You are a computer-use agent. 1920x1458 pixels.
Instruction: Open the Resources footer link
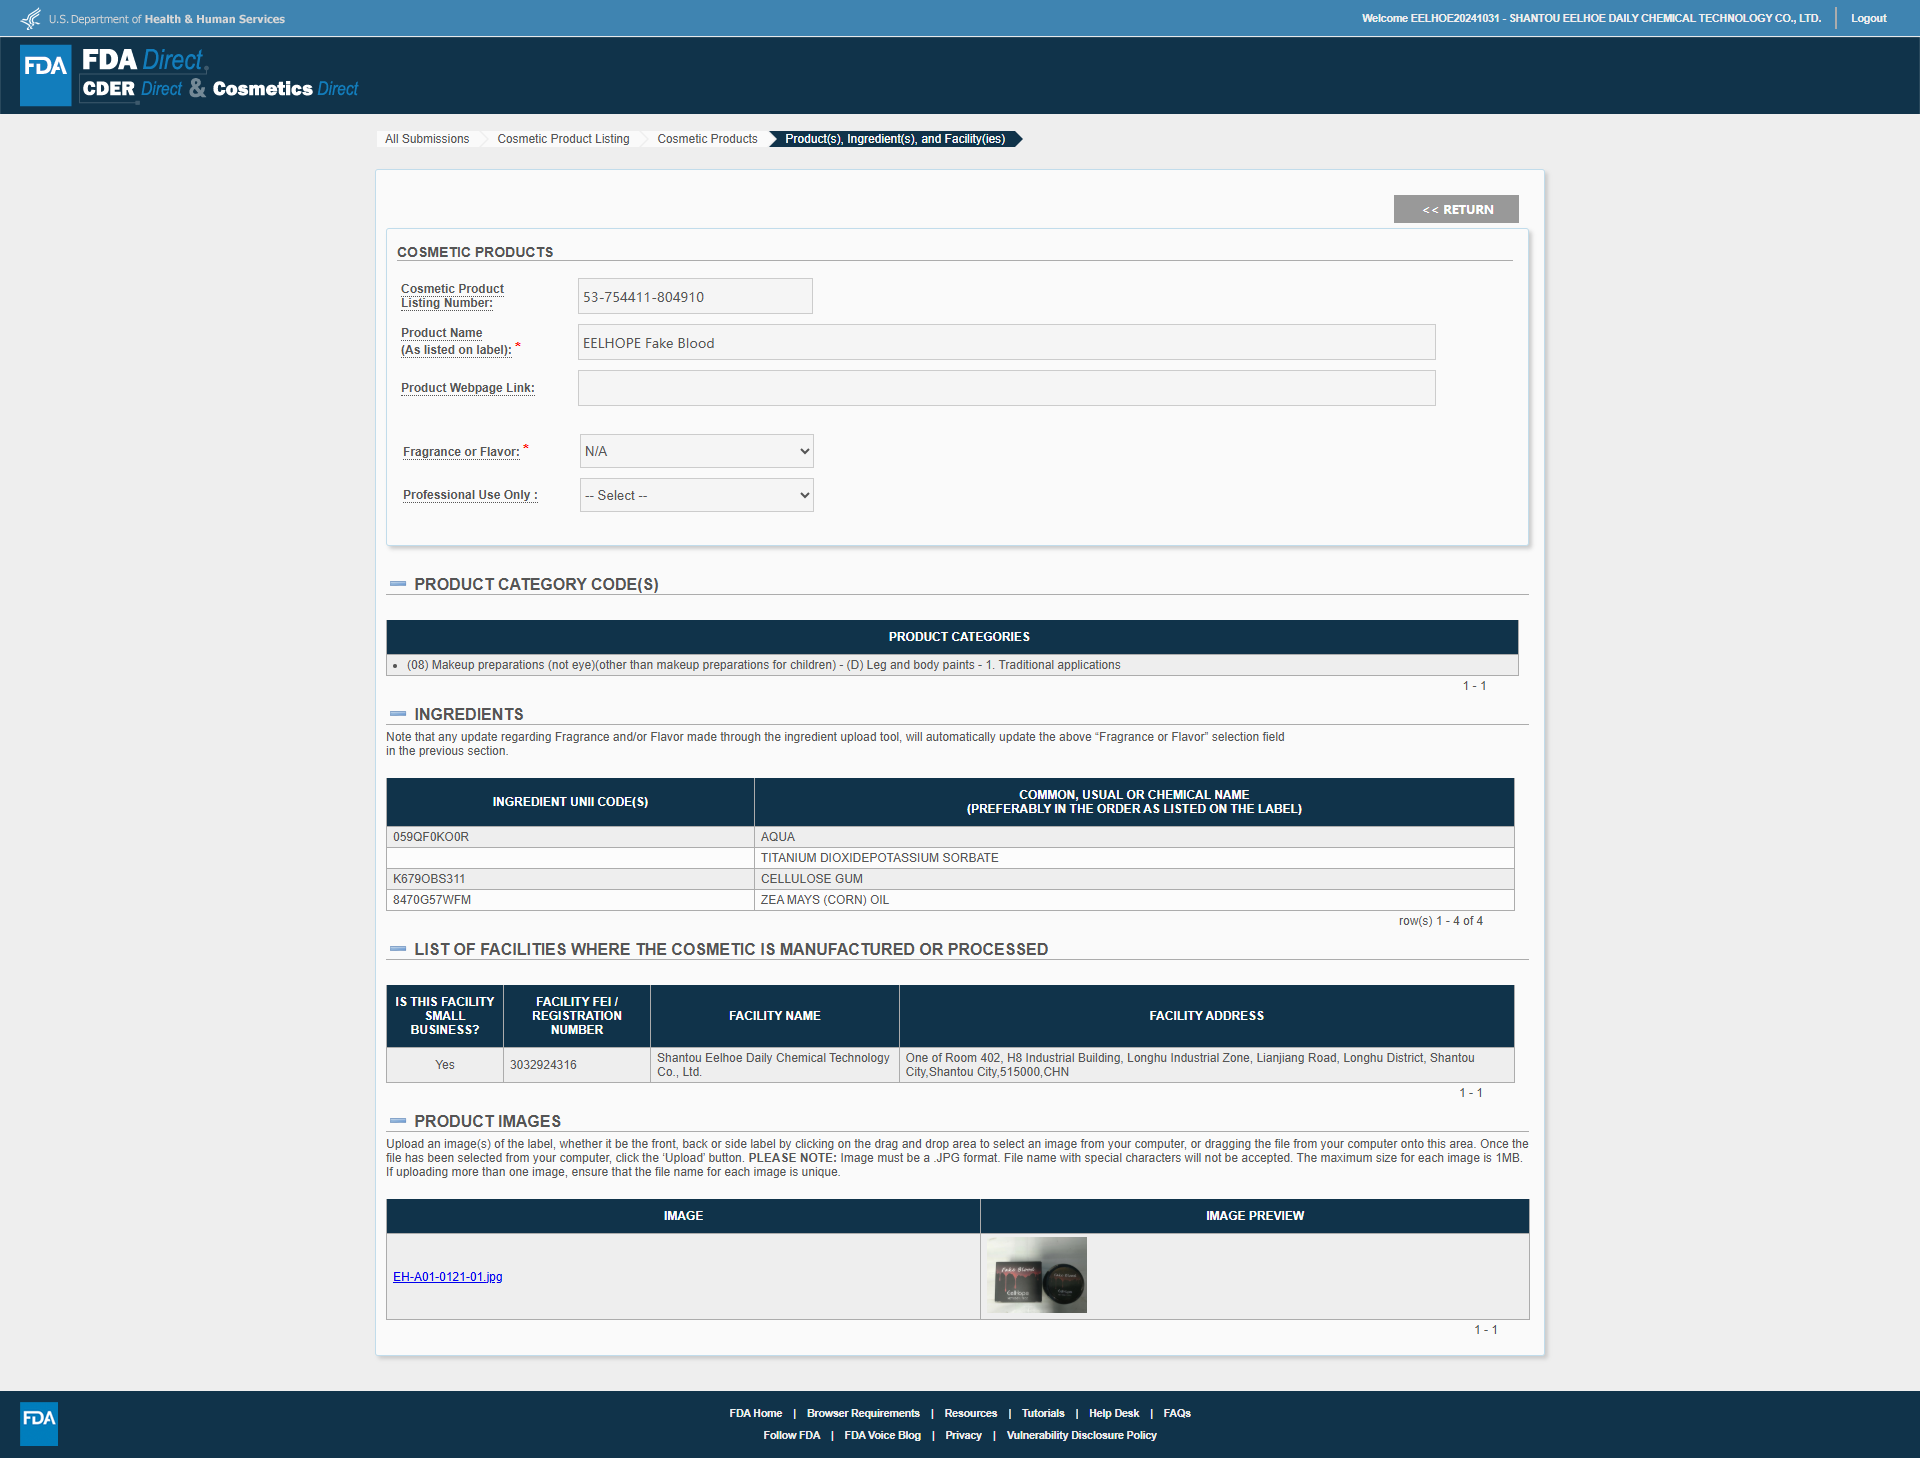pos(971,1413)
